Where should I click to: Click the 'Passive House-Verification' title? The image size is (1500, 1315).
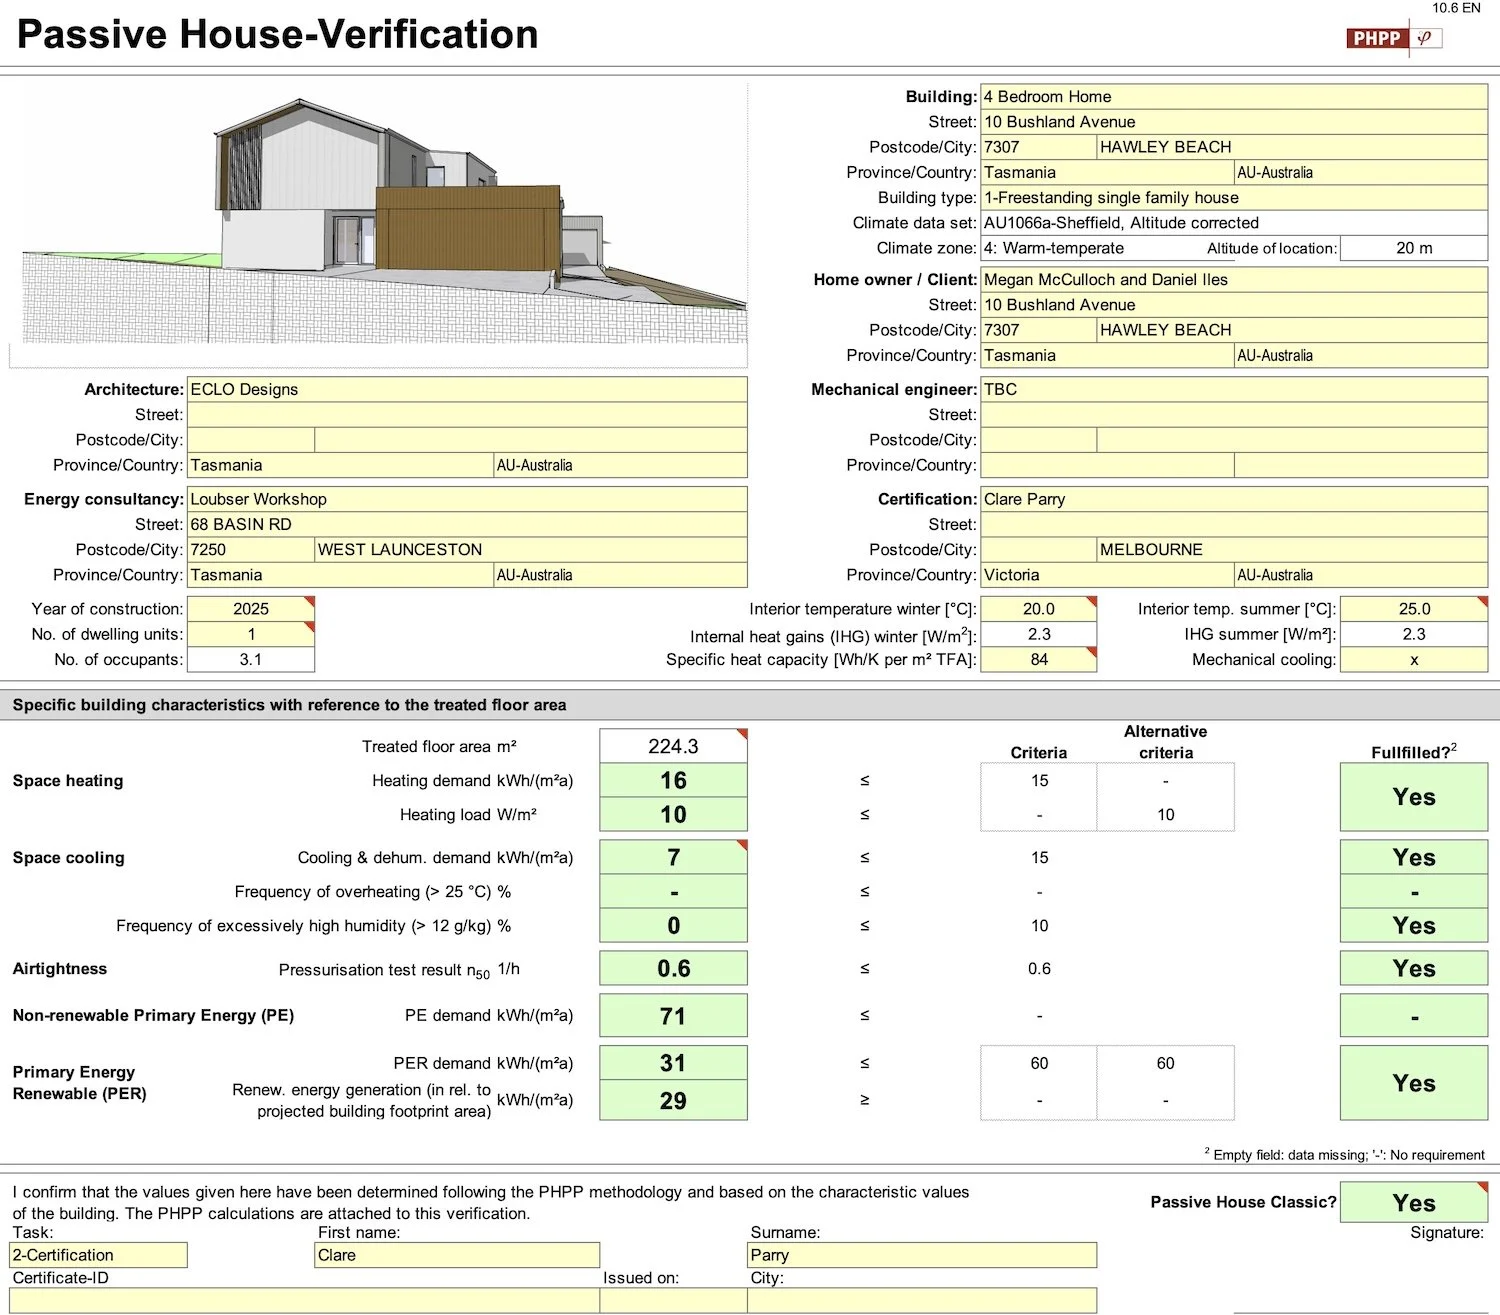pyautogui.click(x=278, y=34)
